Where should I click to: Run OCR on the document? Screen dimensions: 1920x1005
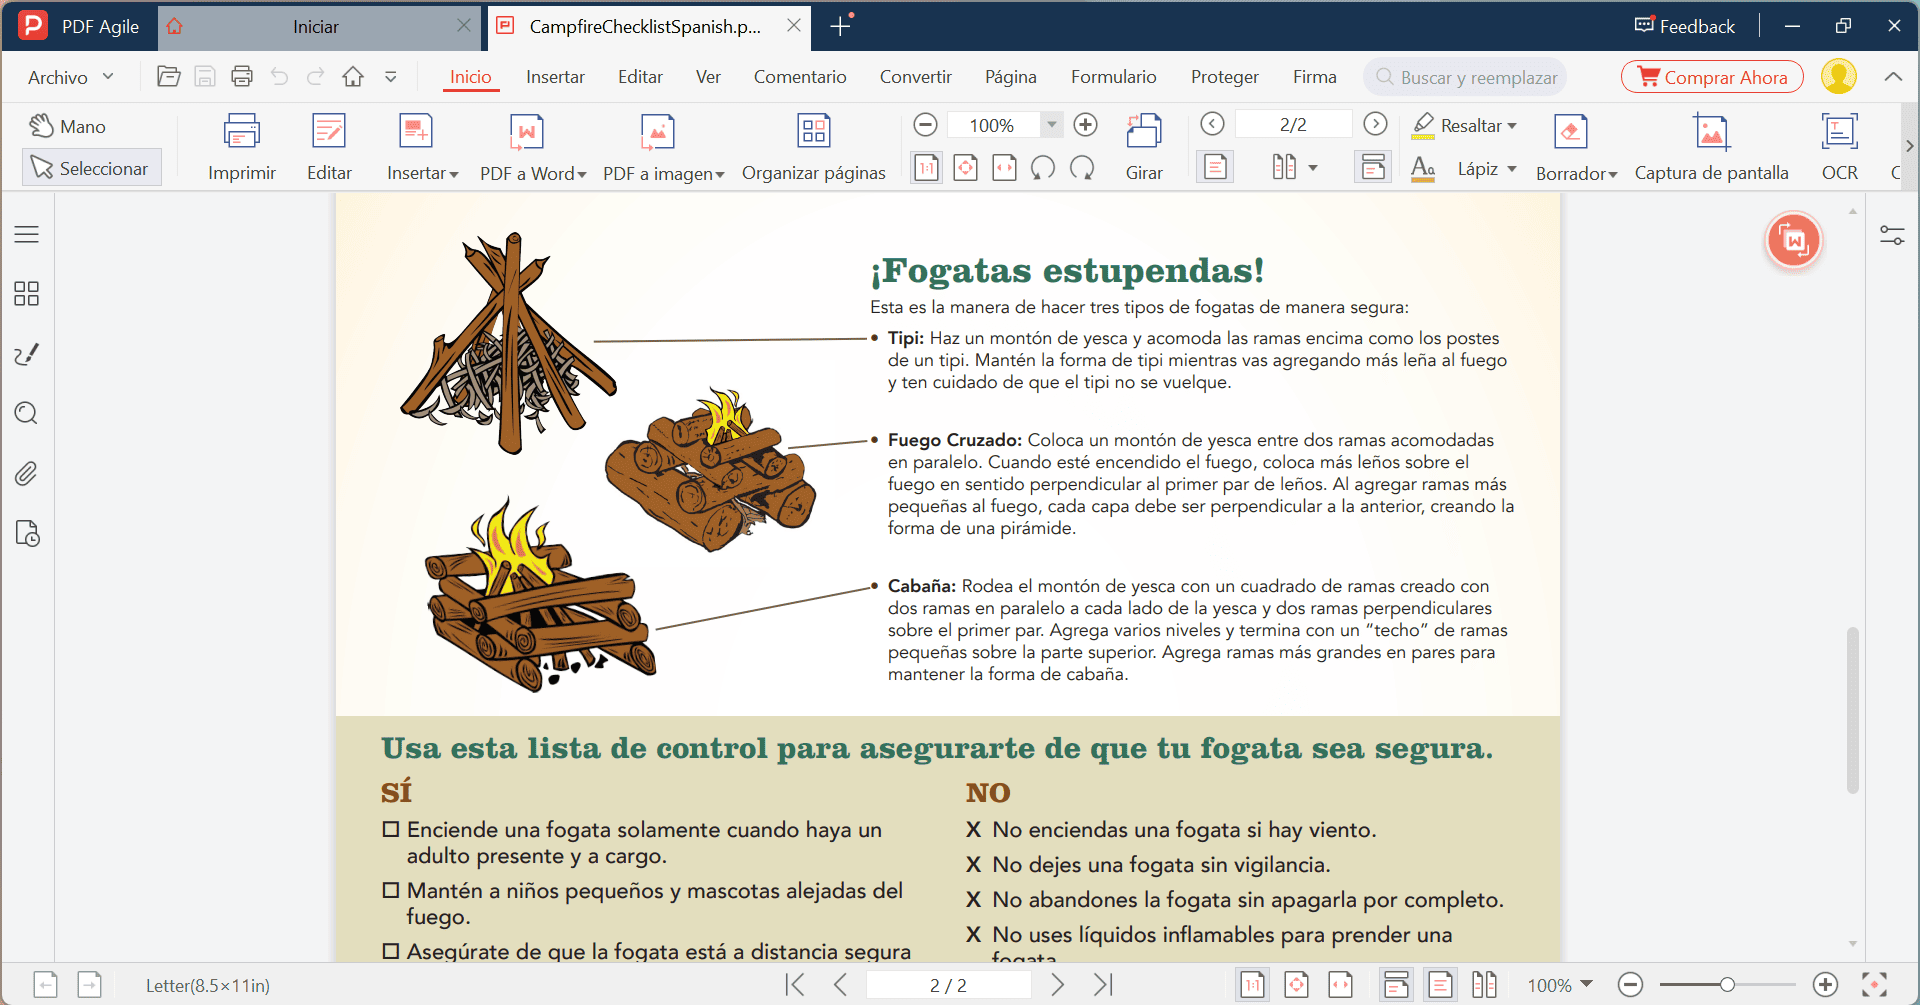pos(1839,145)
